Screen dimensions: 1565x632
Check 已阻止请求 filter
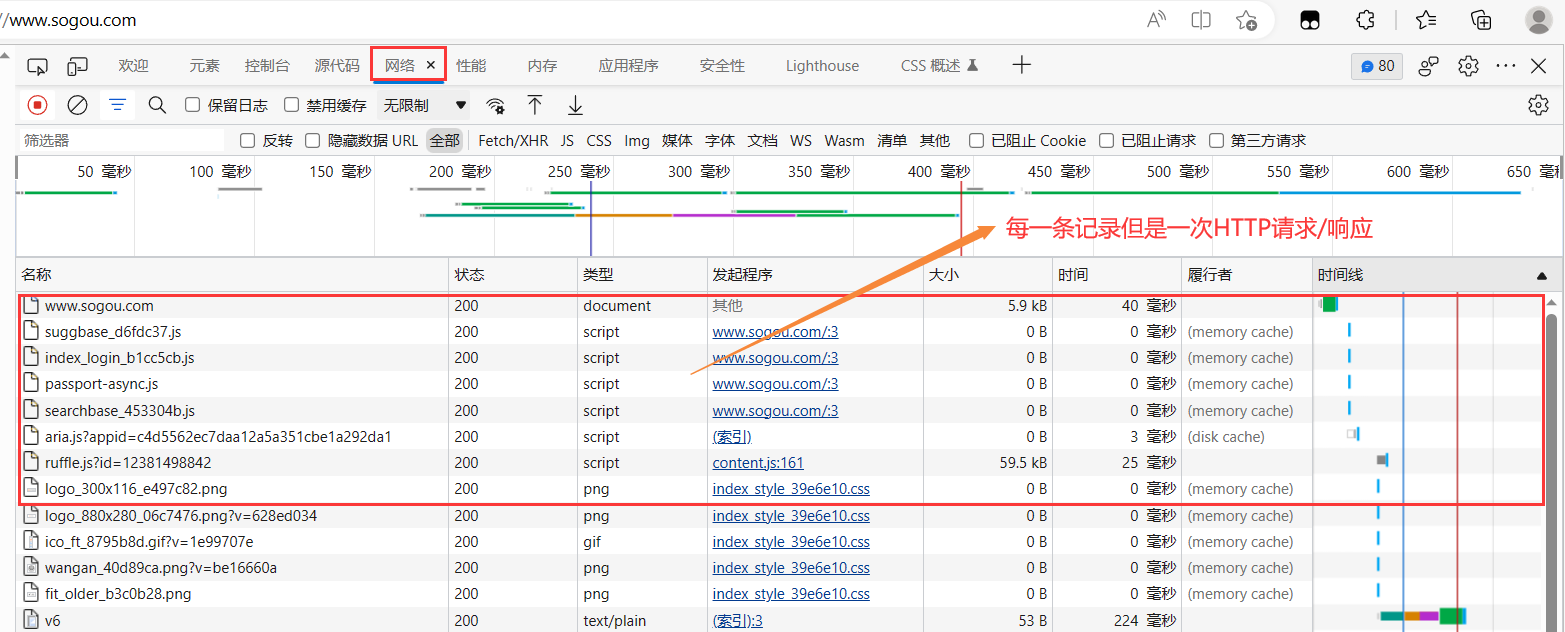click(1106, 141)
